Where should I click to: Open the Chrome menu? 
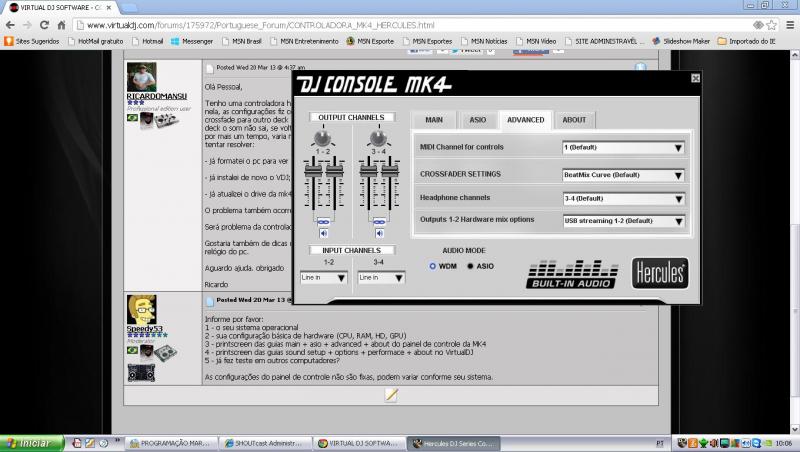coord(790,25)
